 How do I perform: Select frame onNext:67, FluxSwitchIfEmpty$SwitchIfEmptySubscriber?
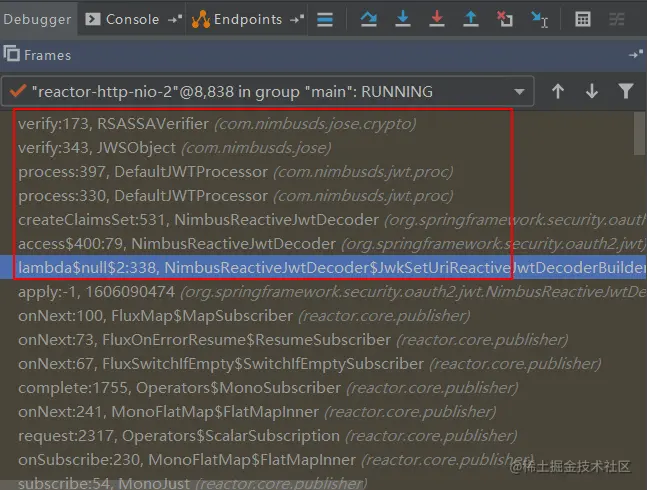click(x=324, y=363)
